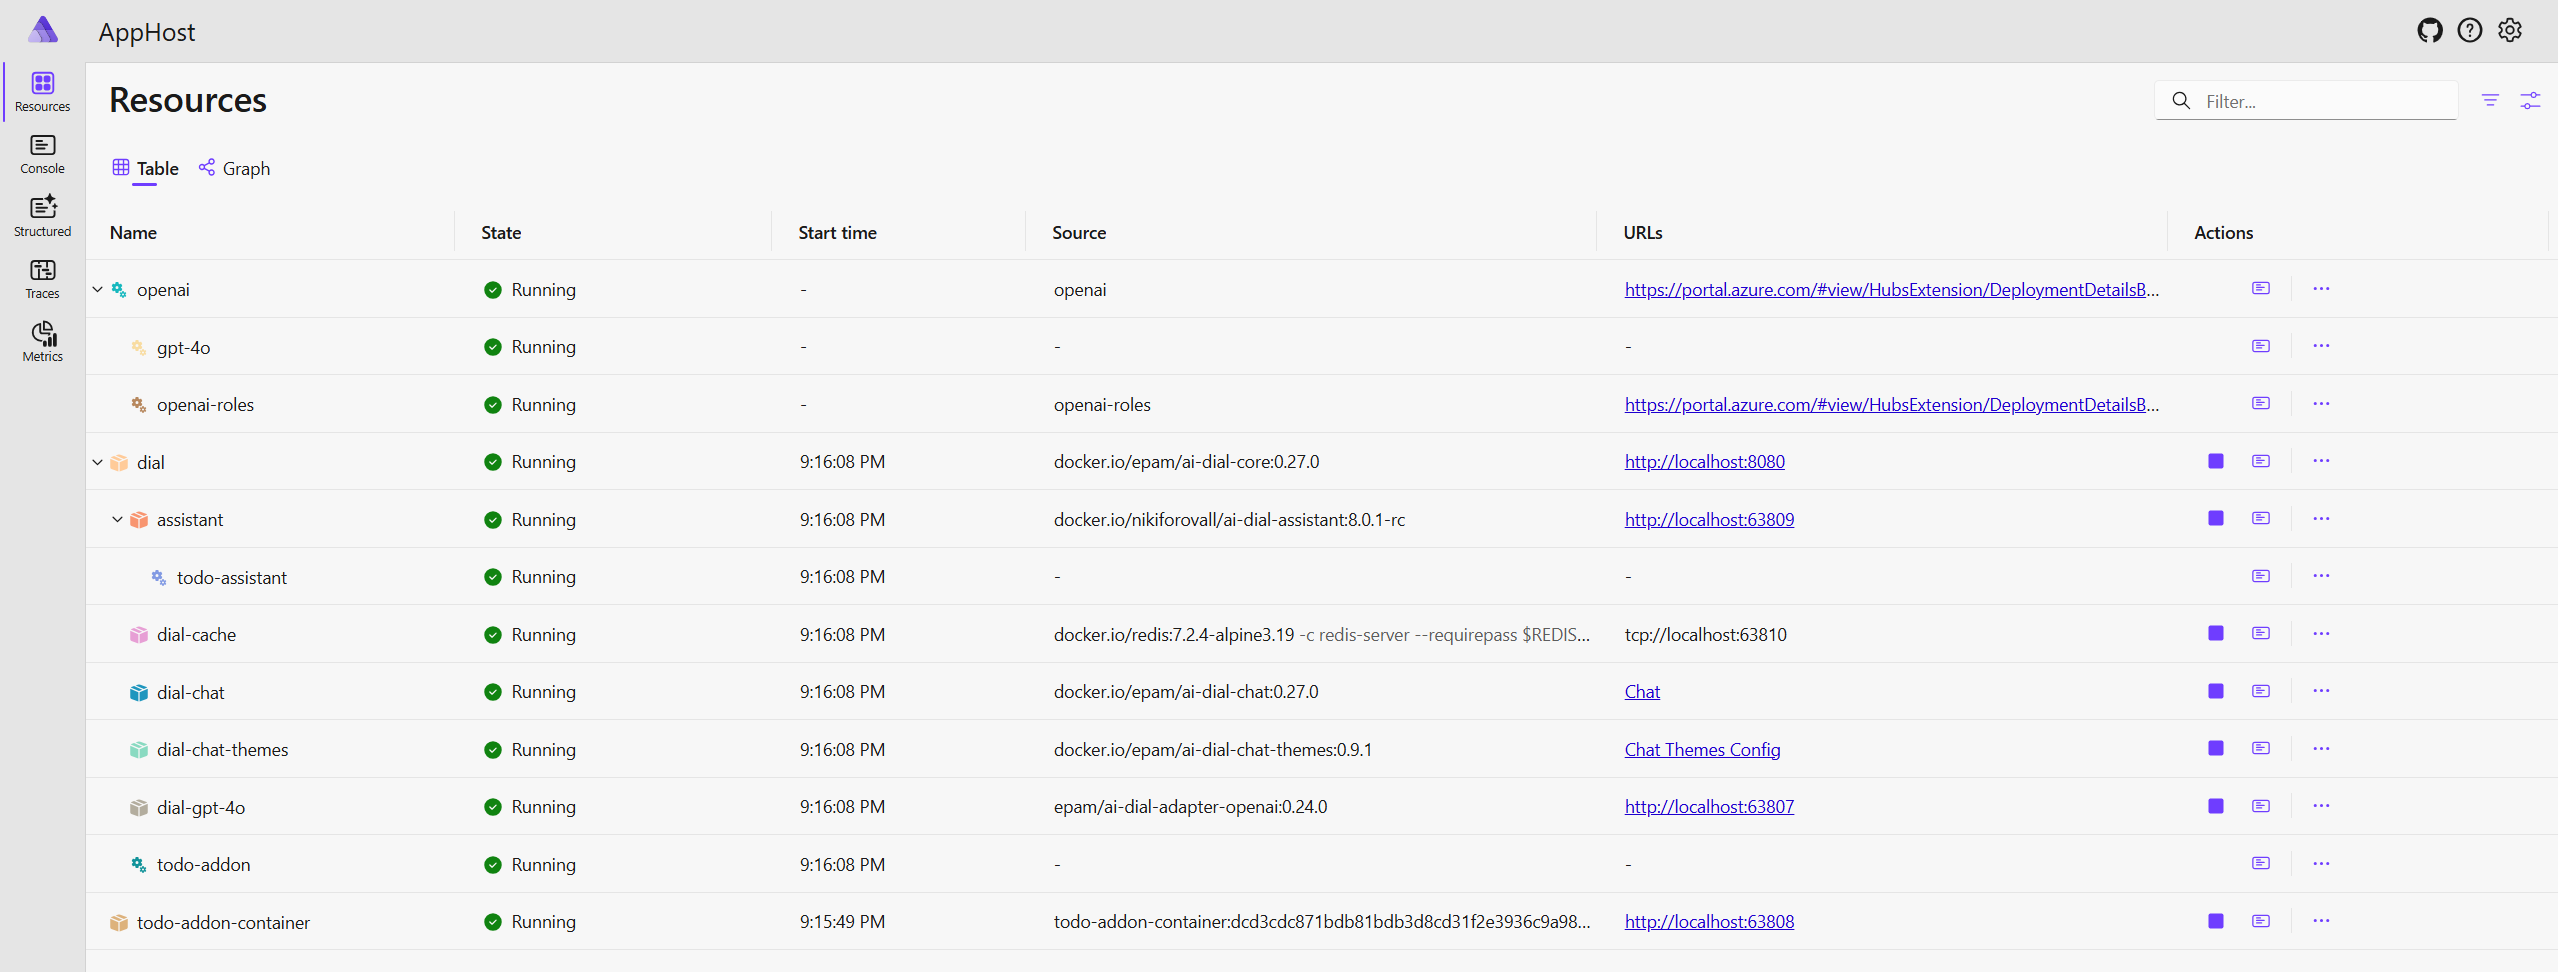Stop the dial-gpt-4o resource
Image resolution: width=2558 pixels, height=972 pixels.
click(2216, 806)
